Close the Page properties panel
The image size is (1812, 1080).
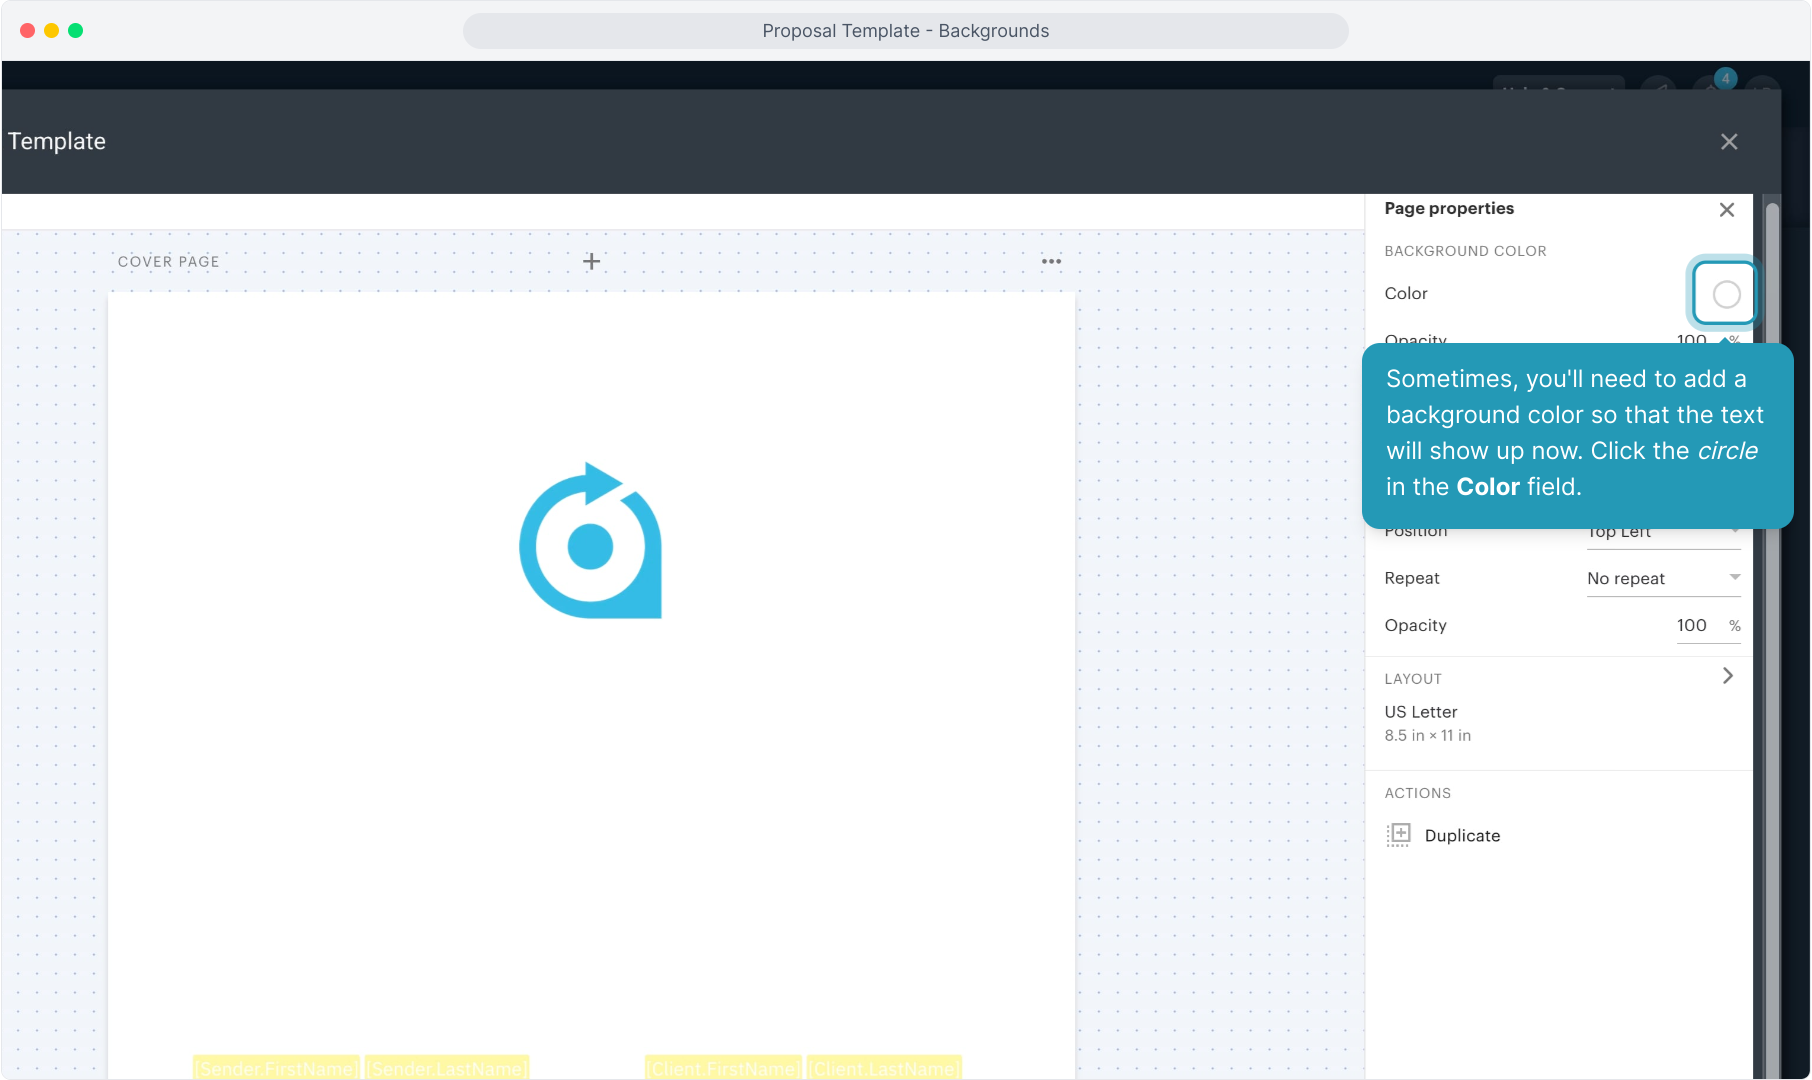tap(1727, 210)
